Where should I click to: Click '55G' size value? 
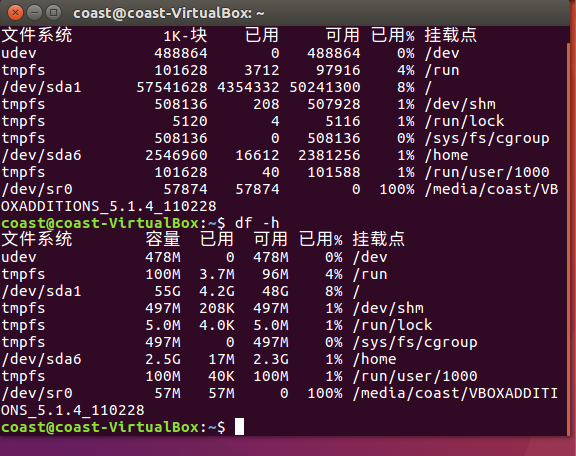pos(168,291)
